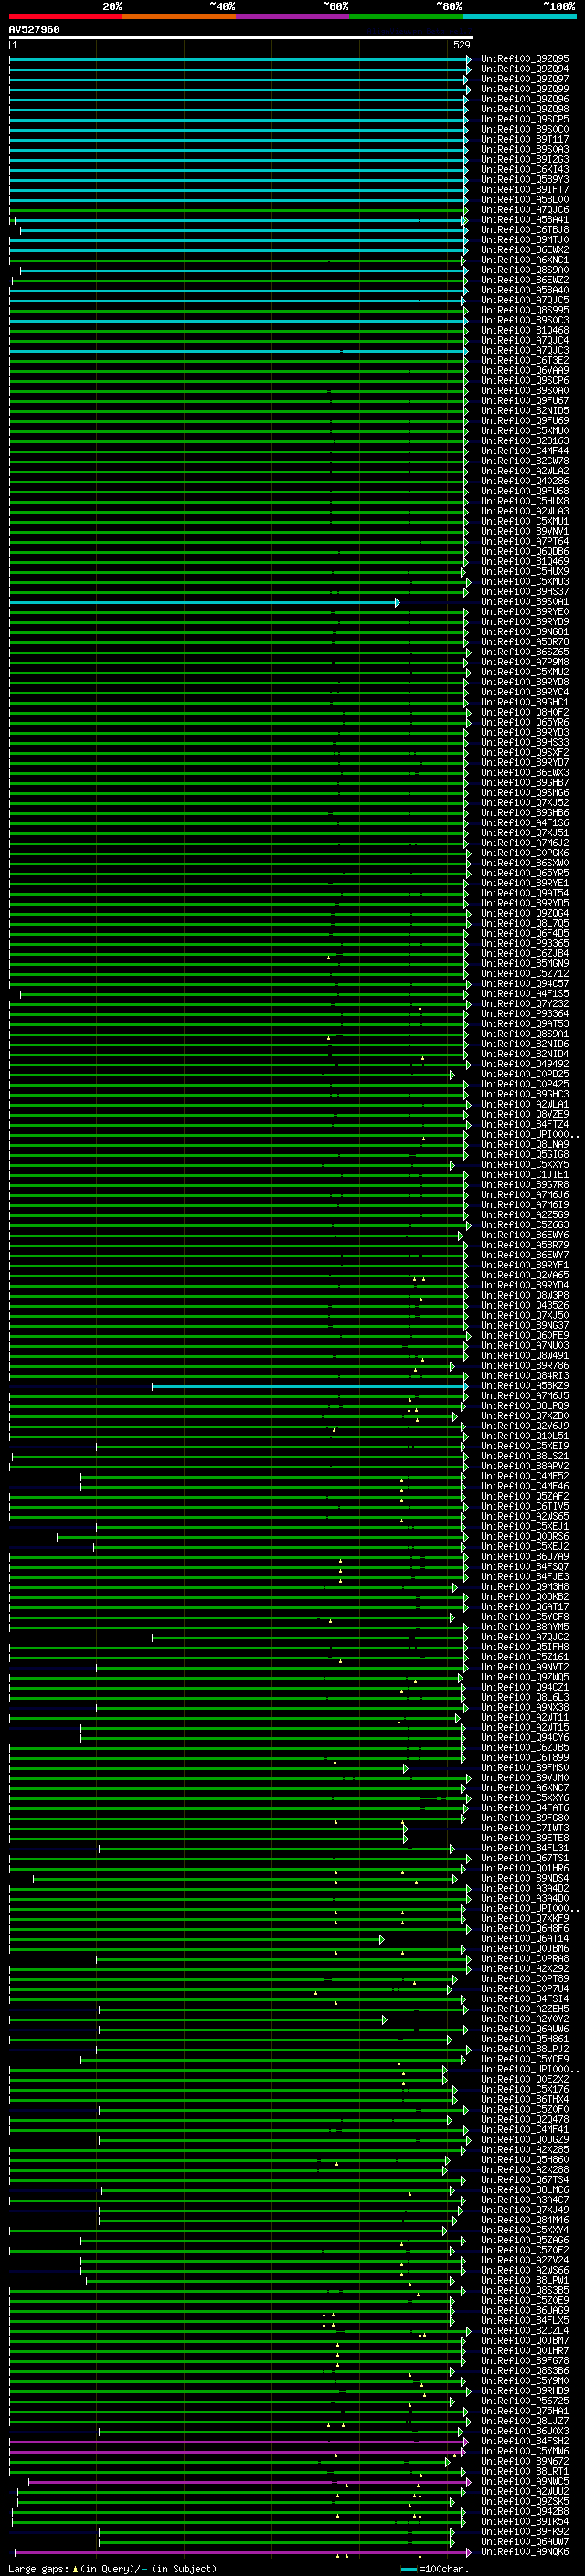
Task: Click the UniRef100_Q7XZD0 label
Action: click(525, 1416)
